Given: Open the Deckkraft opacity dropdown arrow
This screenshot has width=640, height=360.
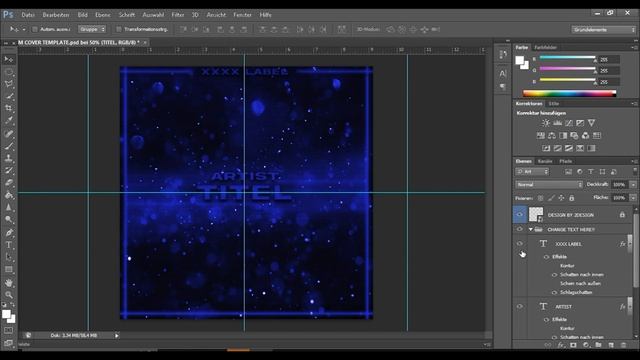Looking at the screenshot, I should pos(633,185).
